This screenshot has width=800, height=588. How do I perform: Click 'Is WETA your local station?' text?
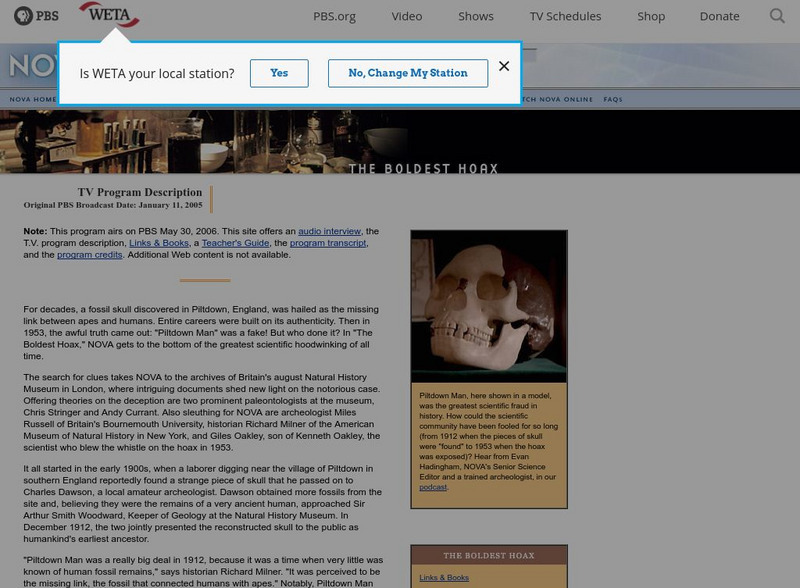coord(157,74)
